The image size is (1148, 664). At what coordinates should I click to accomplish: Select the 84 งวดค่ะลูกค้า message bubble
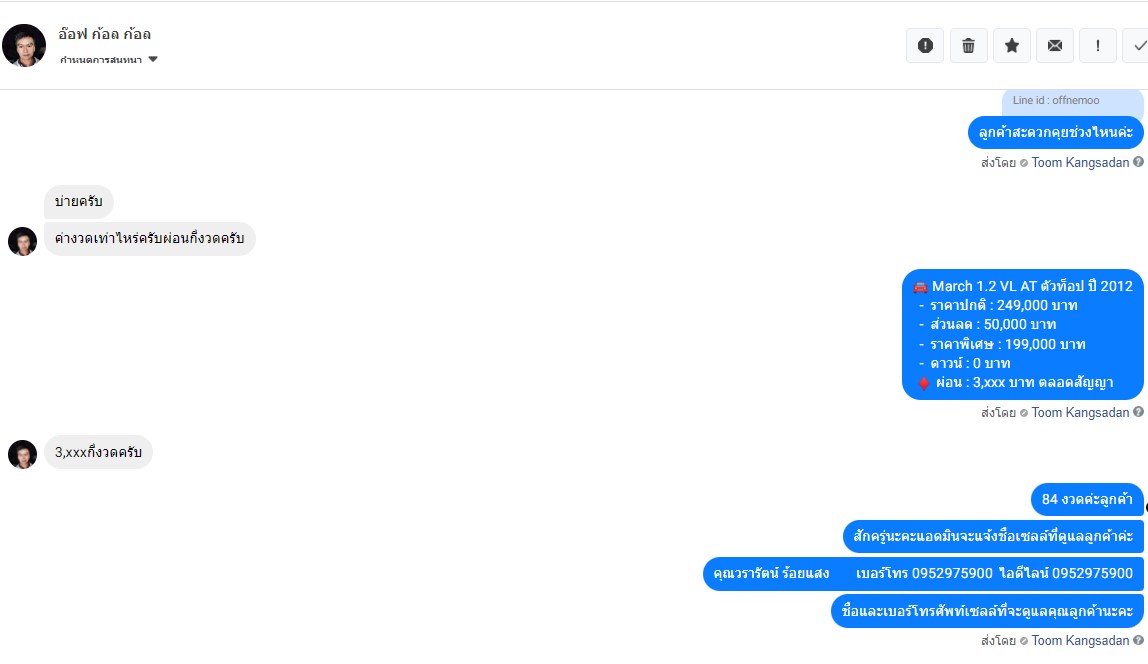point(1087,499)
